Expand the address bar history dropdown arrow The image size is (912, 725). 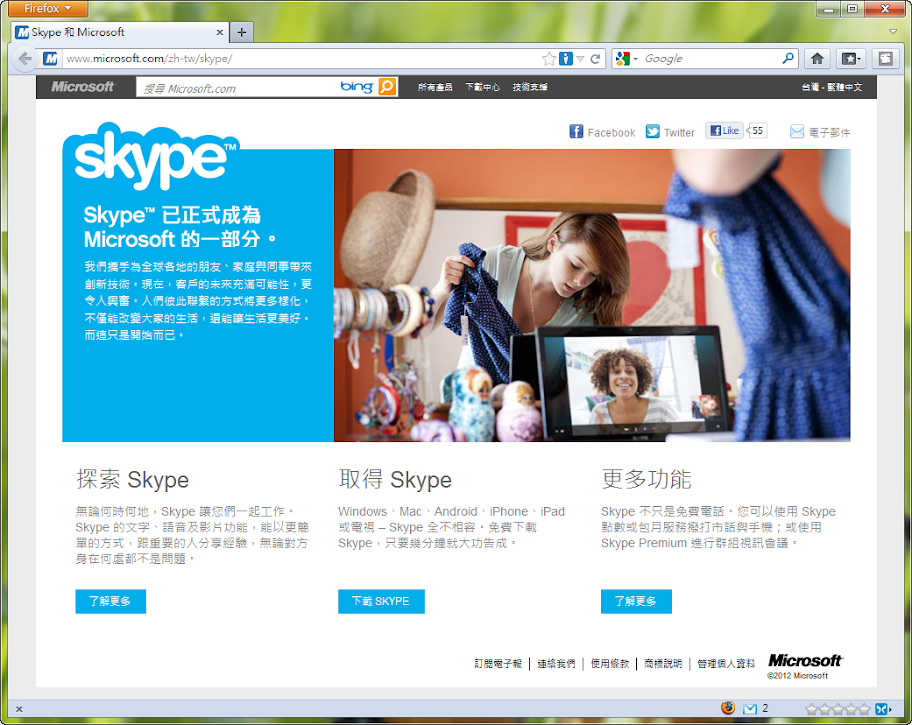[x=580, y=59]
